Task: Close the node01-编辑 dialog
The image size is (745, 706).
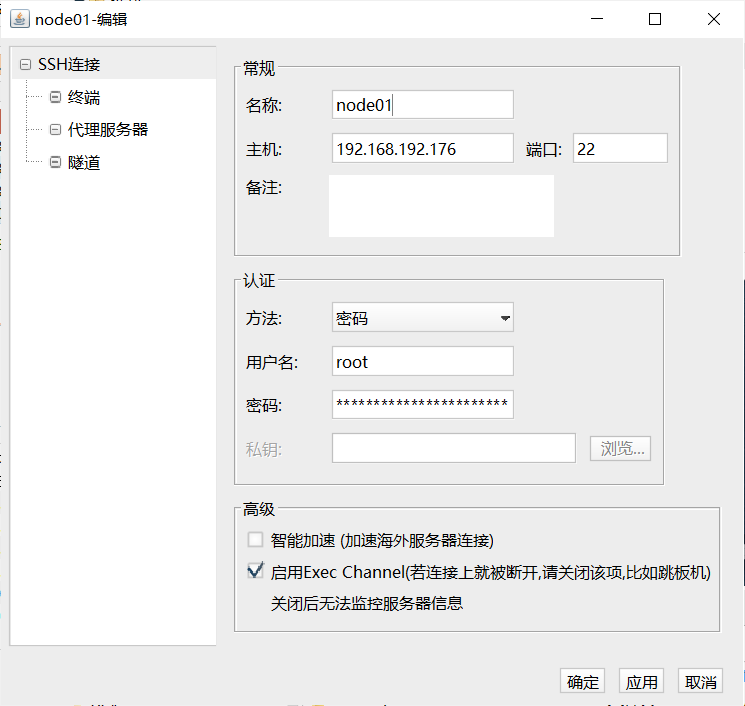Action: tap(714, 19)
